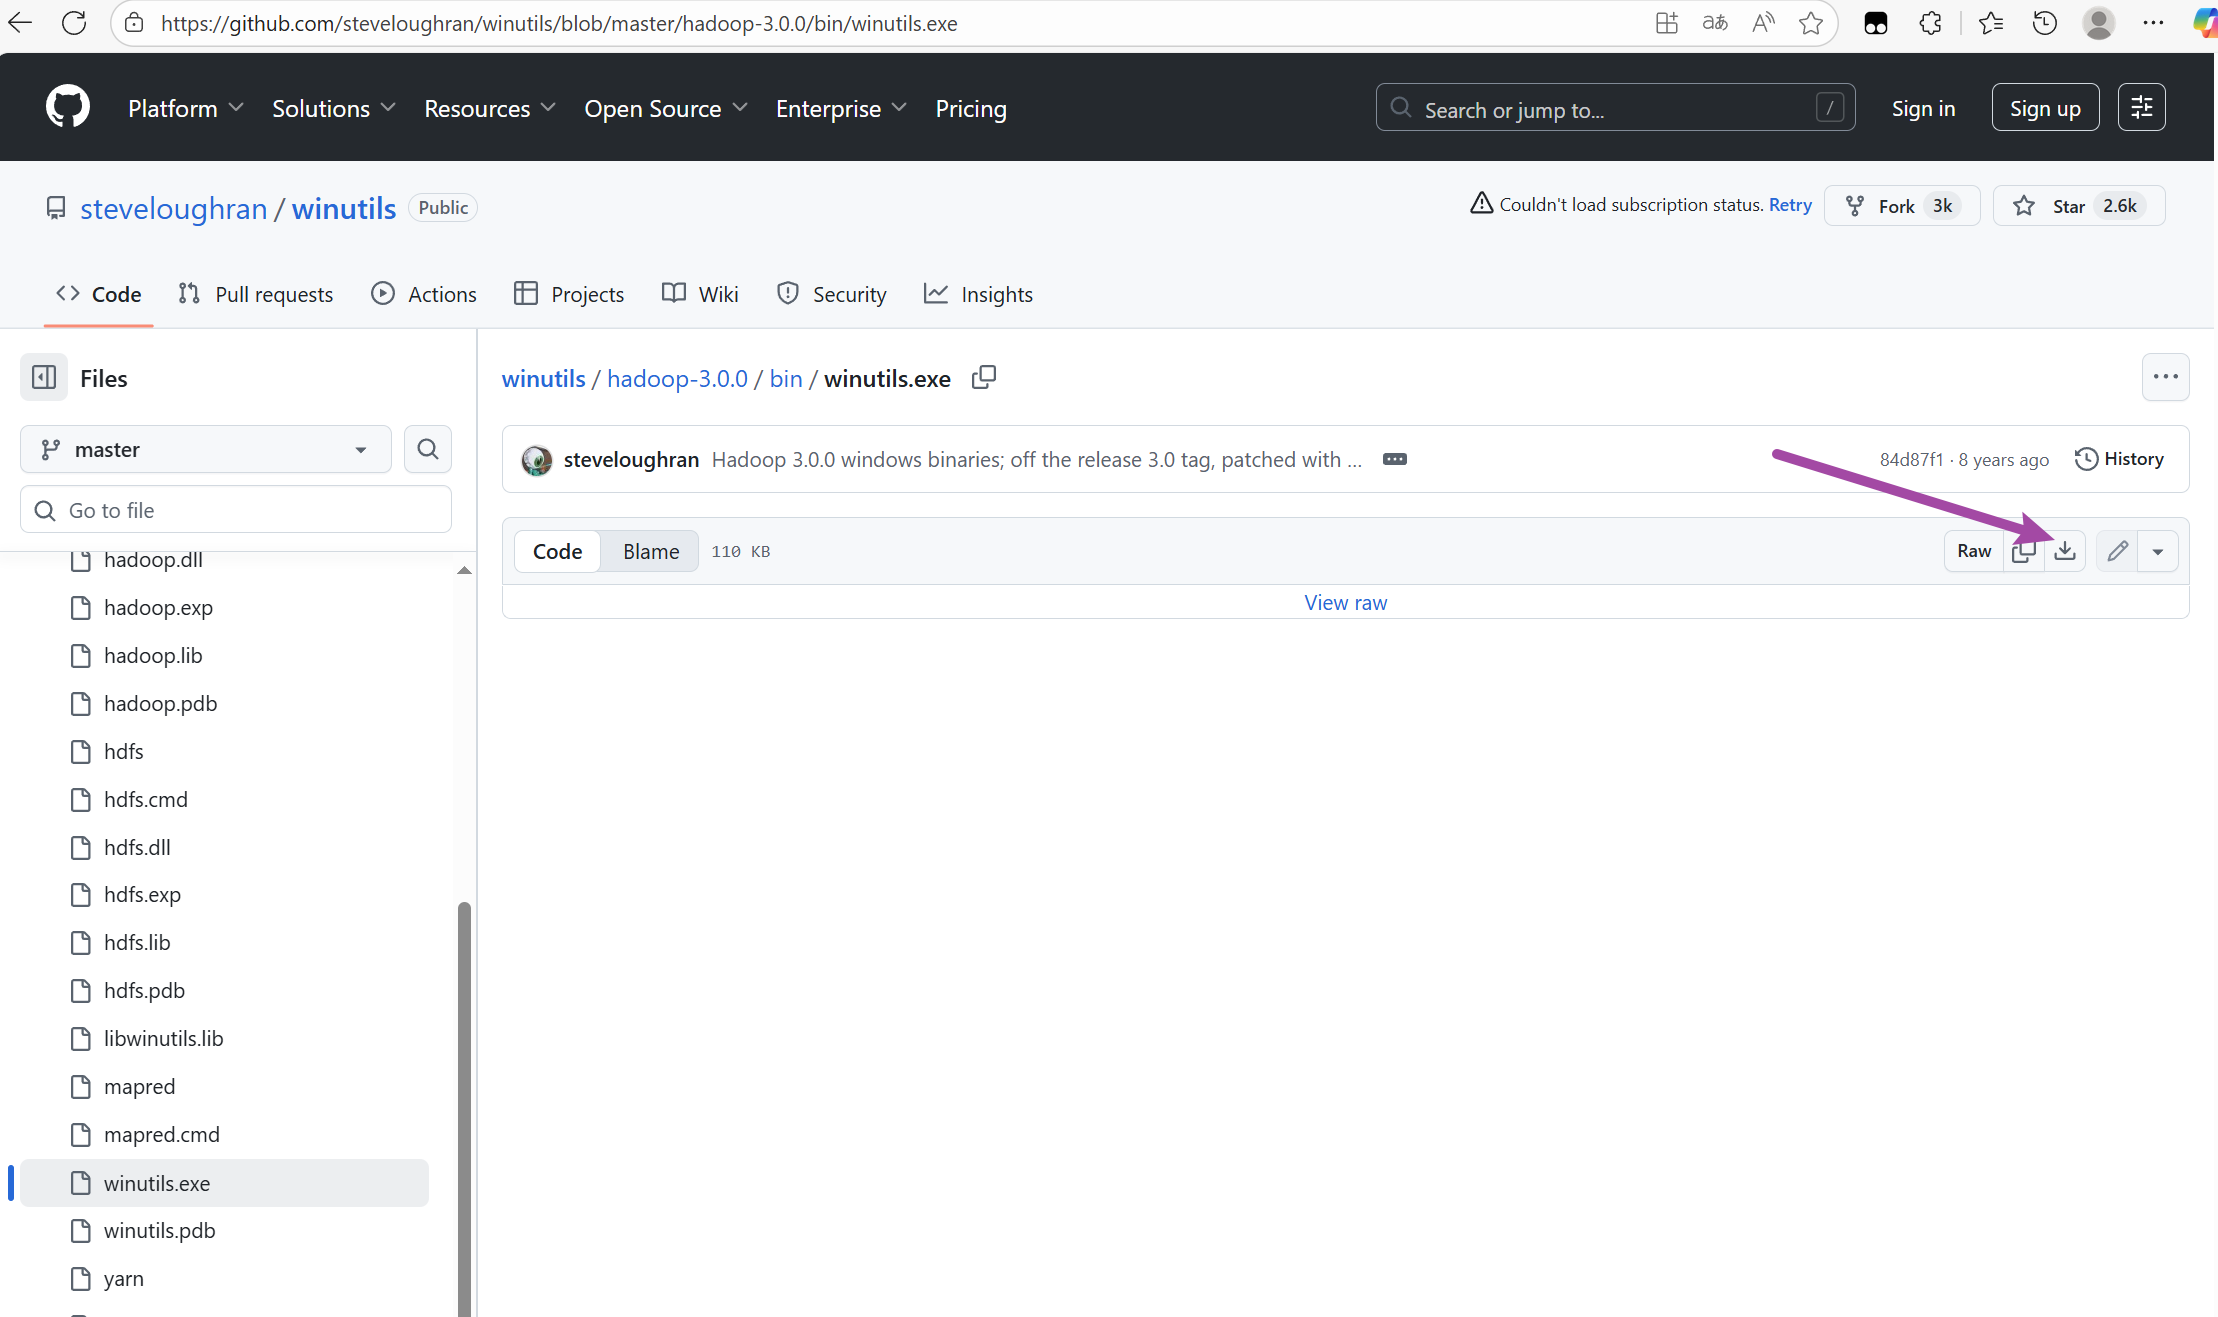Image resolution: width=2218 pixels, height=1317 pixels.
Task: Expand more edit options dropdown arrow
Action: pos(2158,551)
